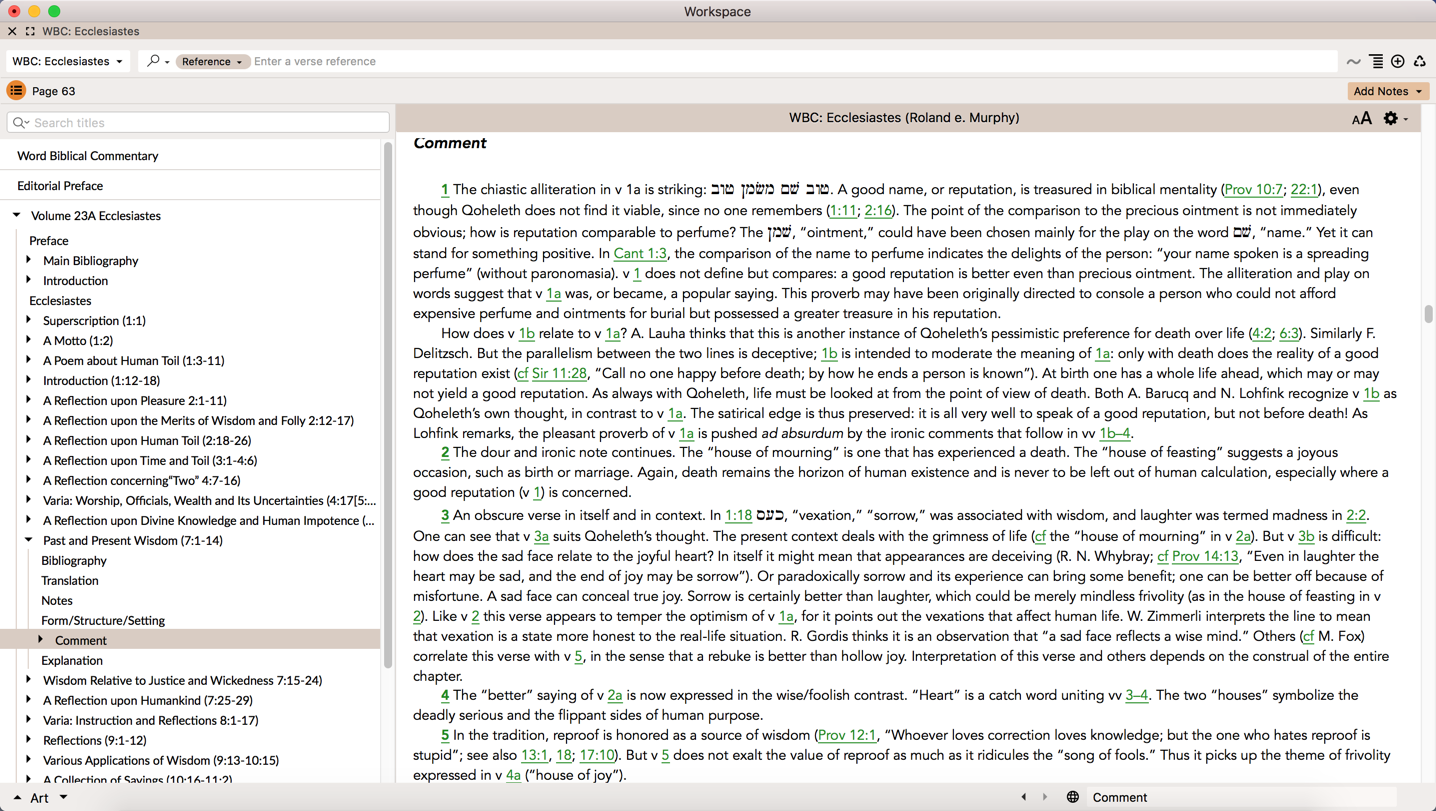Open the WBC: Ecclesiastes module dropdown

point(67,61)
